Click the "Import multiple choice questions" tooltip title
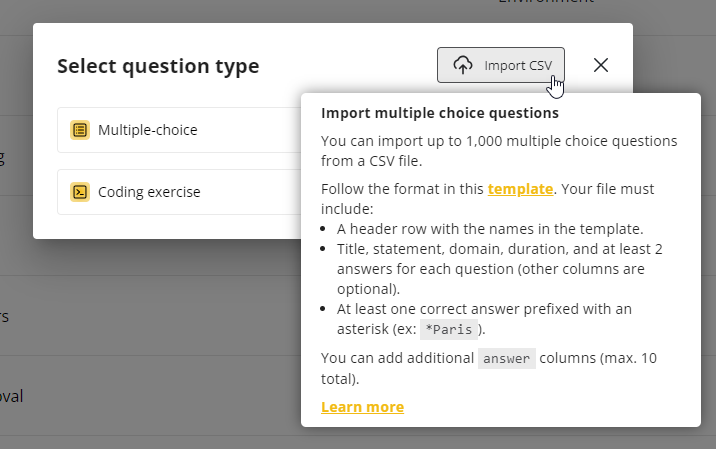This screenshot has height=449, width=716. (439, 113)
